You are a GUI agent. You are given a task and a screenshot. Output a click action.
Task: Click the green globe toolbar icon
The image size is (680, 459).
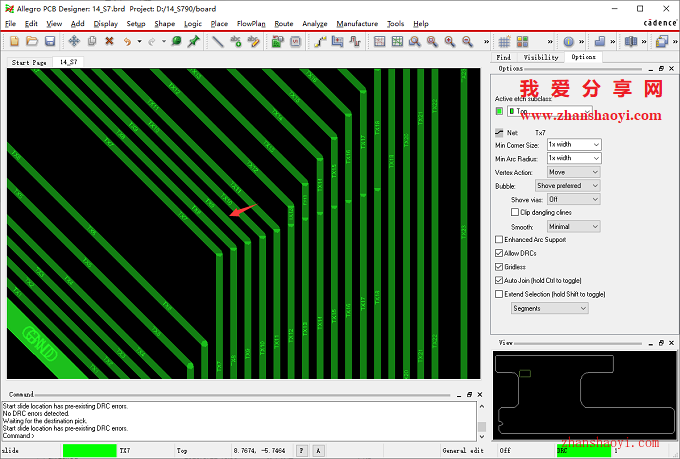[x=176, y=41]
